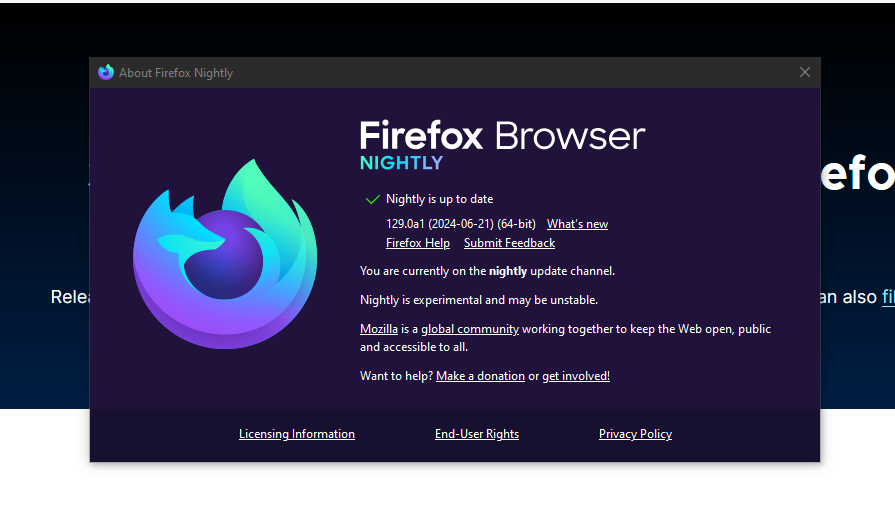Close the About Firefox Nightly dialog
895x515 pixels.
point(805,72)
